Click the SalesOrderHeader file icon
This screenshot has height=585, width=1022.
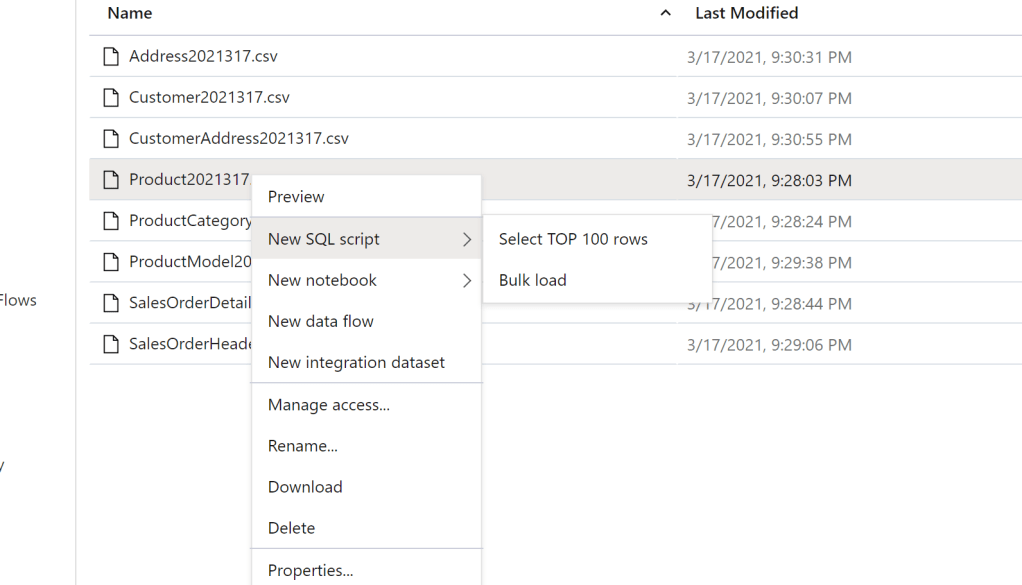(111, 344)
